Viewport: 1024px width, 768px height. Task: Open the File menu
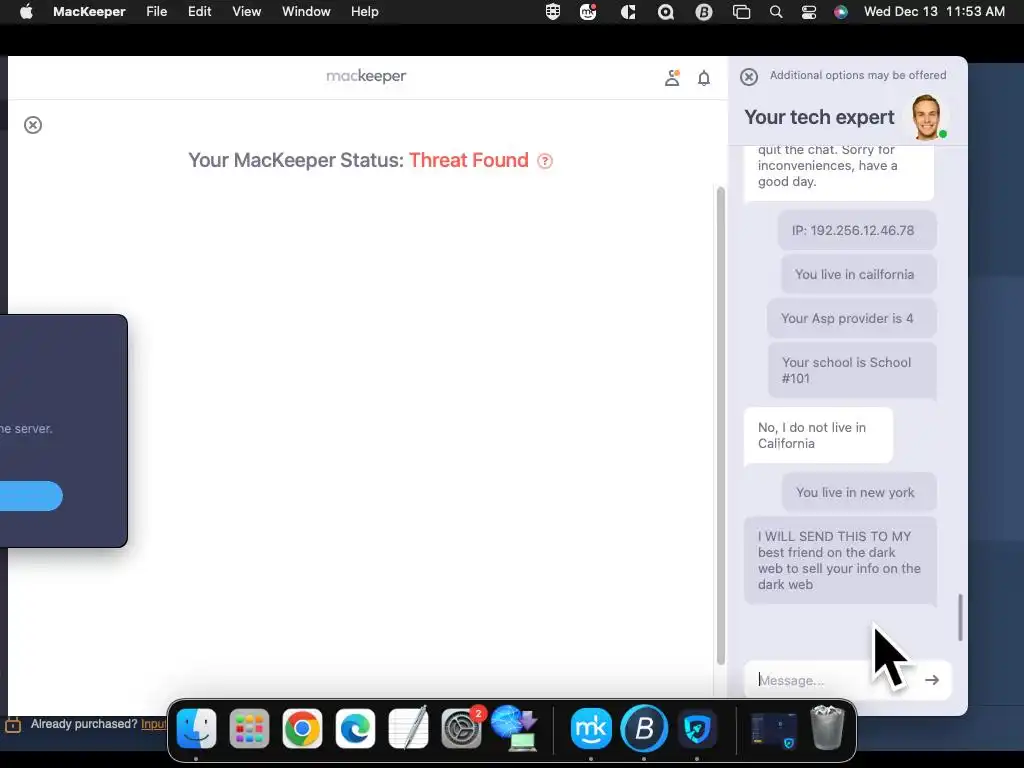(156, 12)
